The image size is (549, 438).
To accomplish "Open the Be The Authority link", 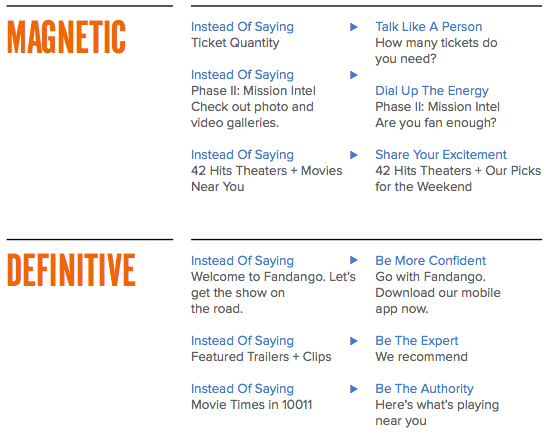I will click(424, 389).
